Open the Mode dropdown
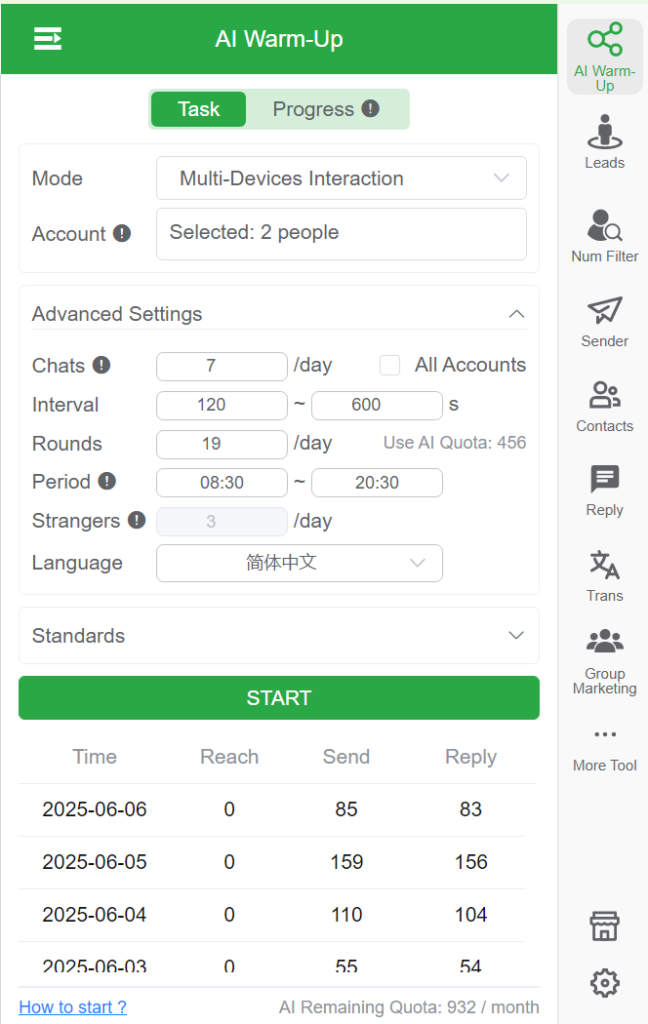Screen dimensions: 648x1024 coord(341,178)
